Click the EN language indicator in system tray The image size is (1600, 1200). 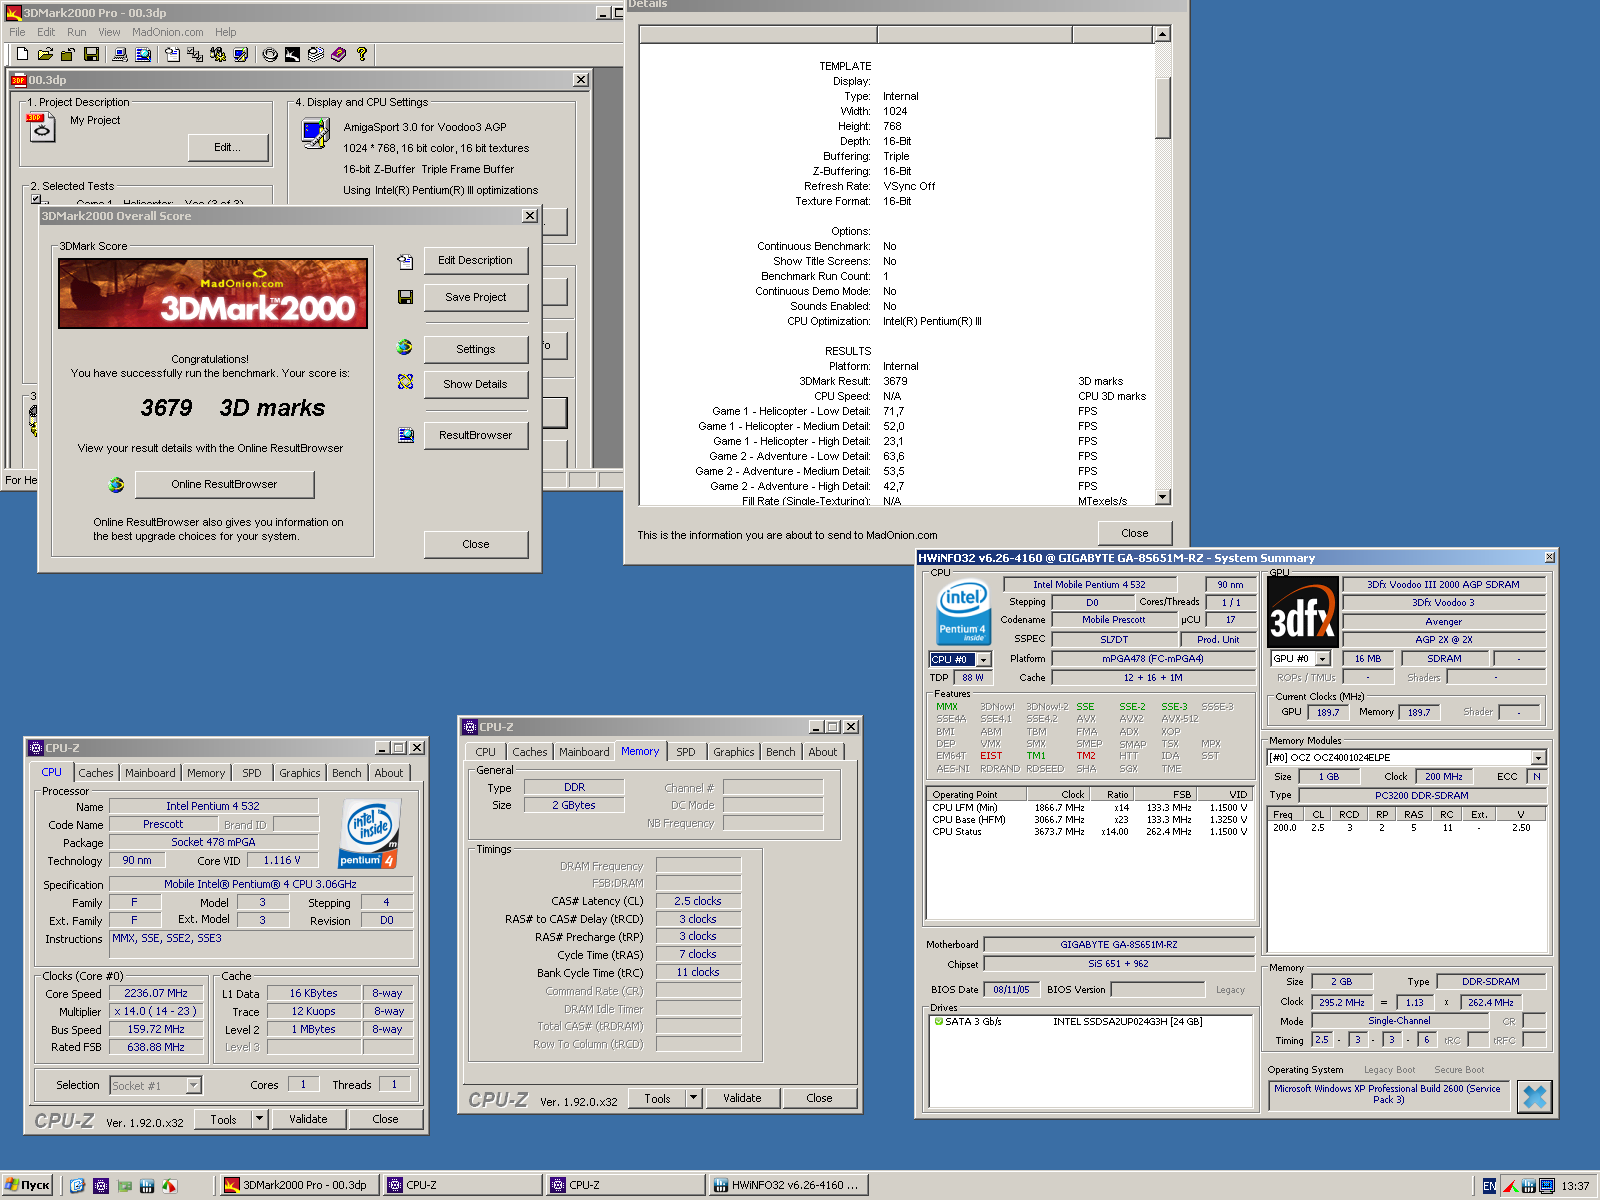tap(1489, 1186)
